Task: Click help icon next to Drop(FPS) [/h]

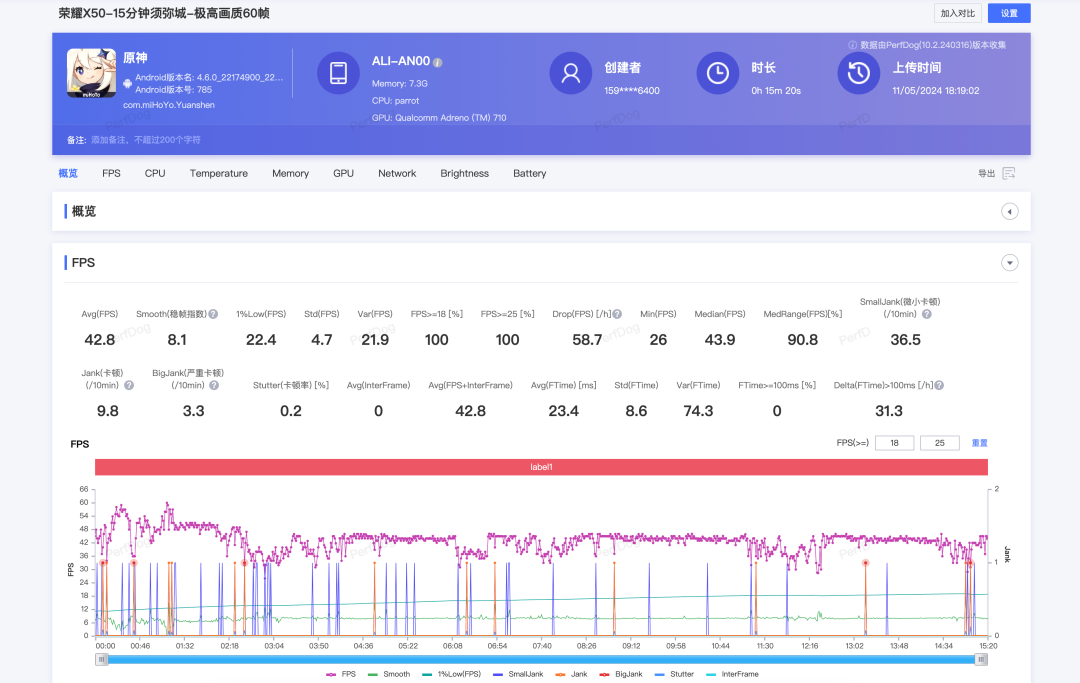Action: coord(617,314)
